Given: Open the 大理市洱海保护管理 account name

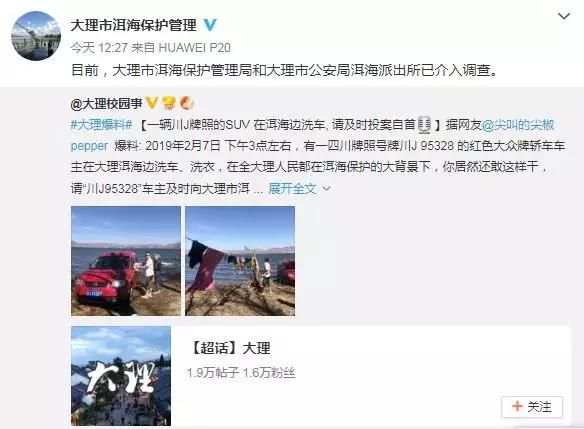Looking at the screenshot, I should [134, 25].
